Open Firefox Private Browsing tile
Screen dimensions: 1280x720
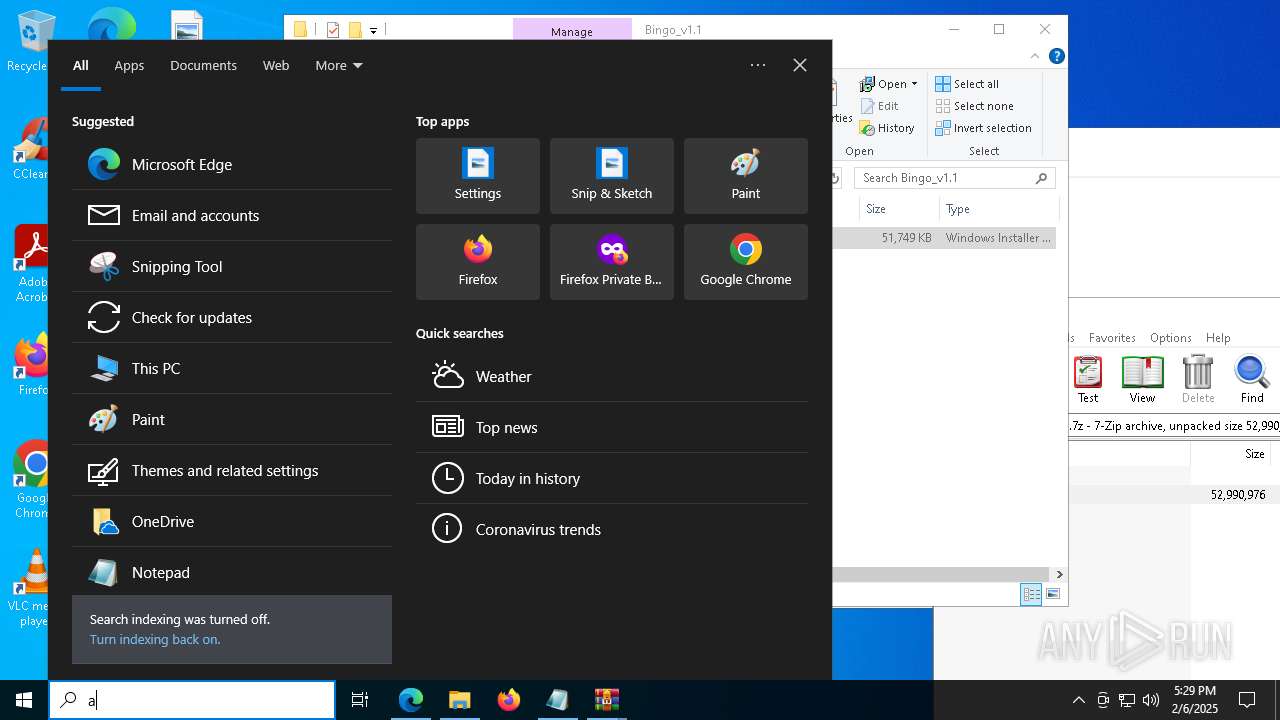[x=612, y=262]
